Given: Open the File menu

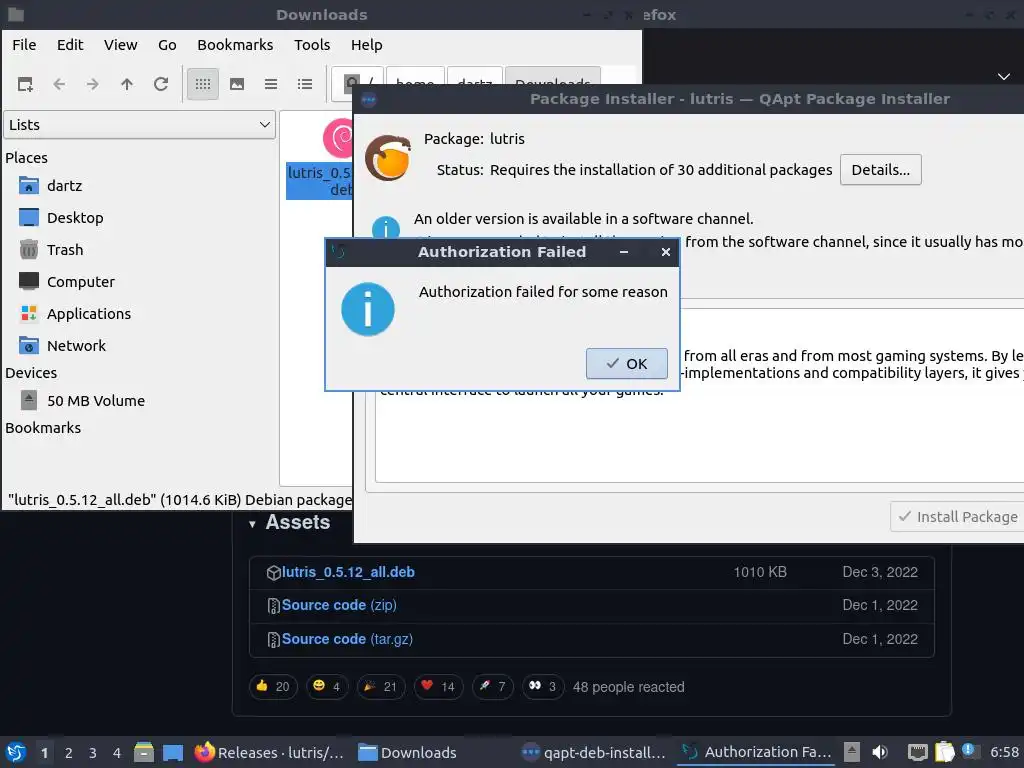Looking at the screenshot, I should [x=24, y=45].
